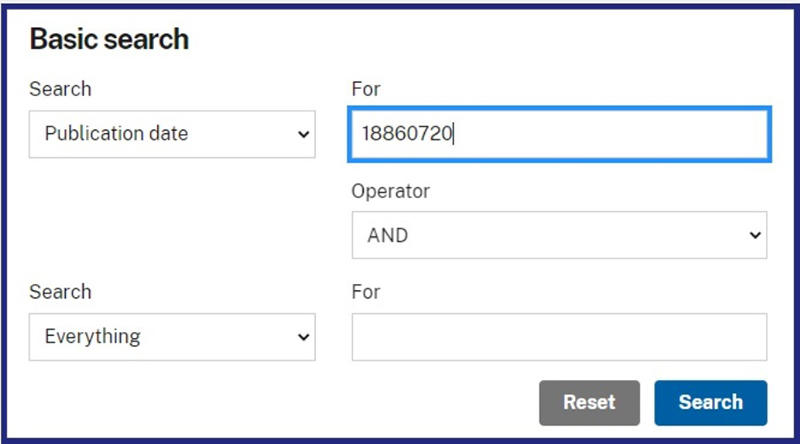The width and height of the screenshot is (800, 444).
Task: Click the For label above the date field
Action: point(366,89)
